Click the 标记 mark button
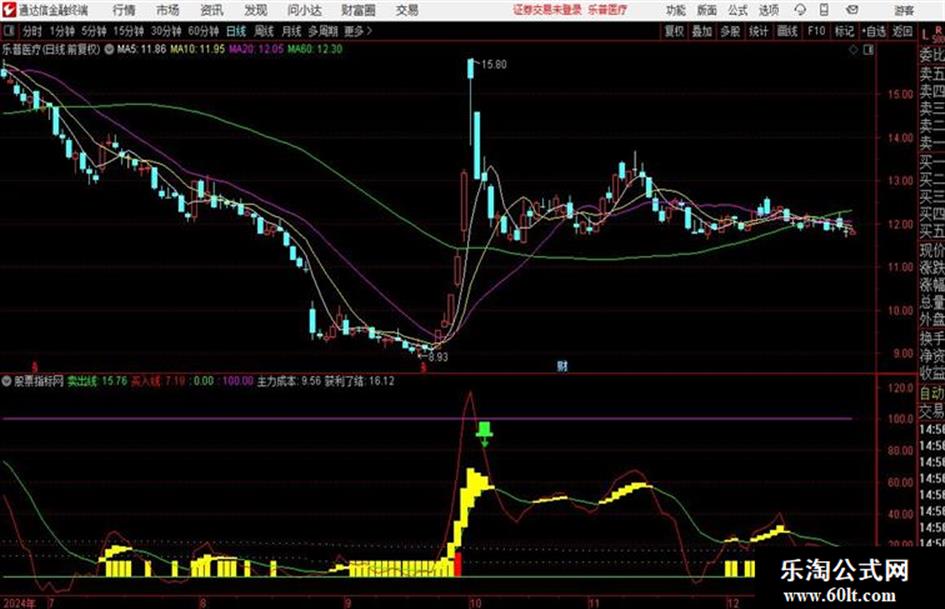945x609 pixels. point(844,31)
